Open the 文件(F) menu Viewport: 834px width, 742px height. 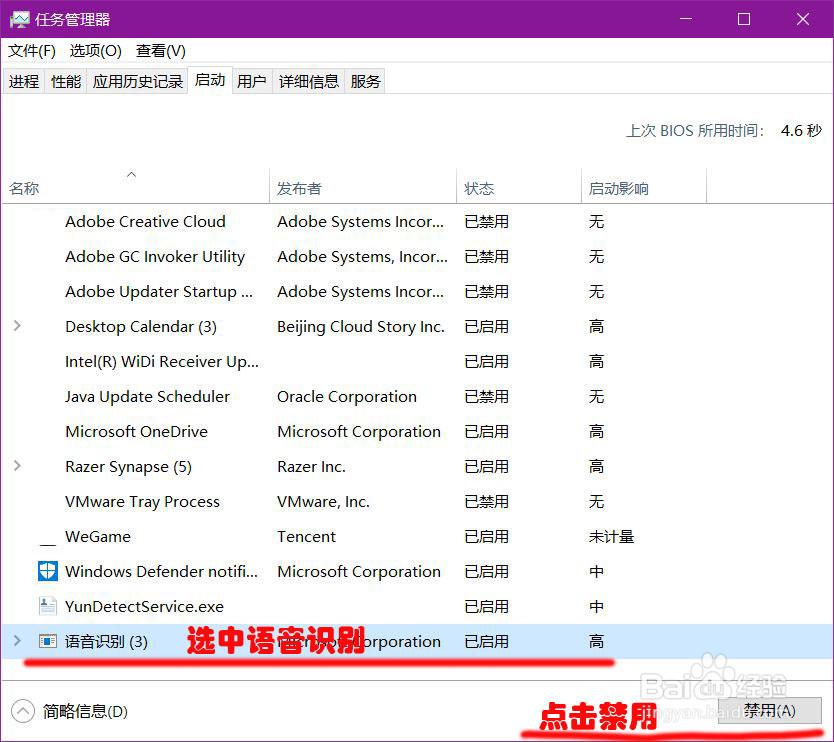[x=31, y=50]
